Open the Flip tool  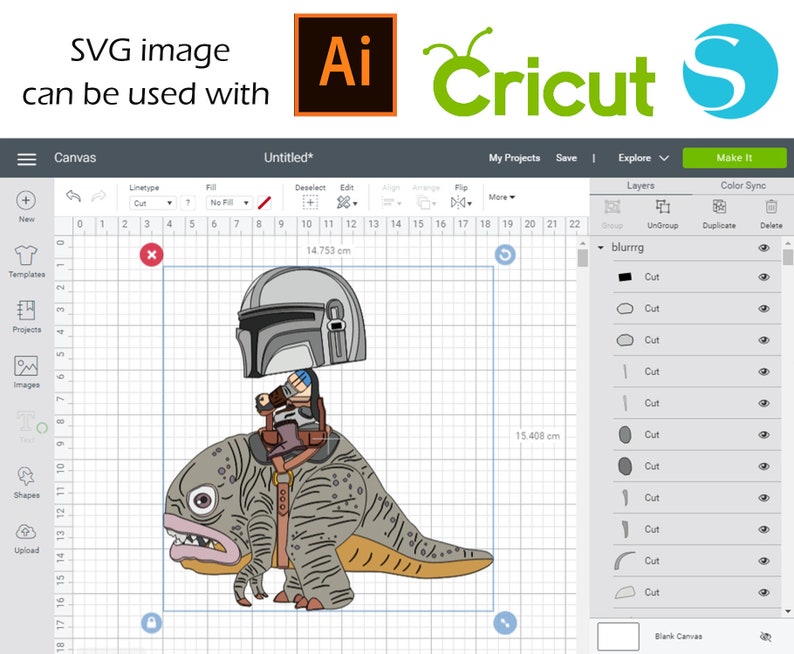click(458, 202)
